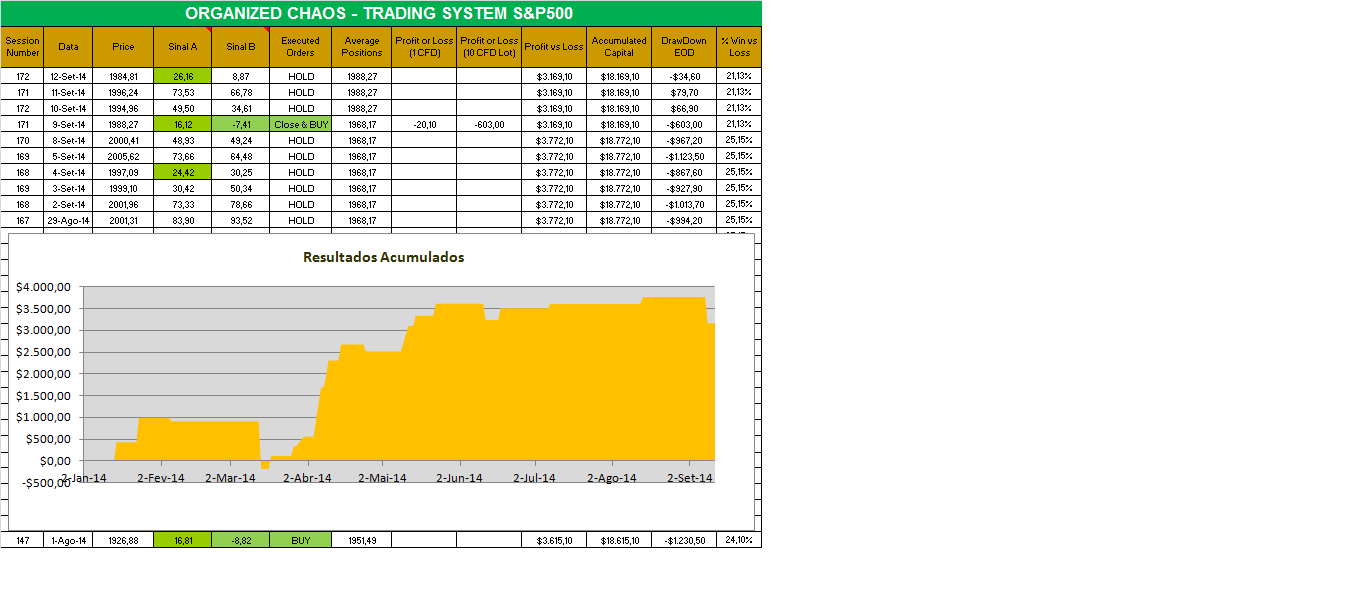Select price cell 1996,24
1360x612 pixels.
(123, 92)
